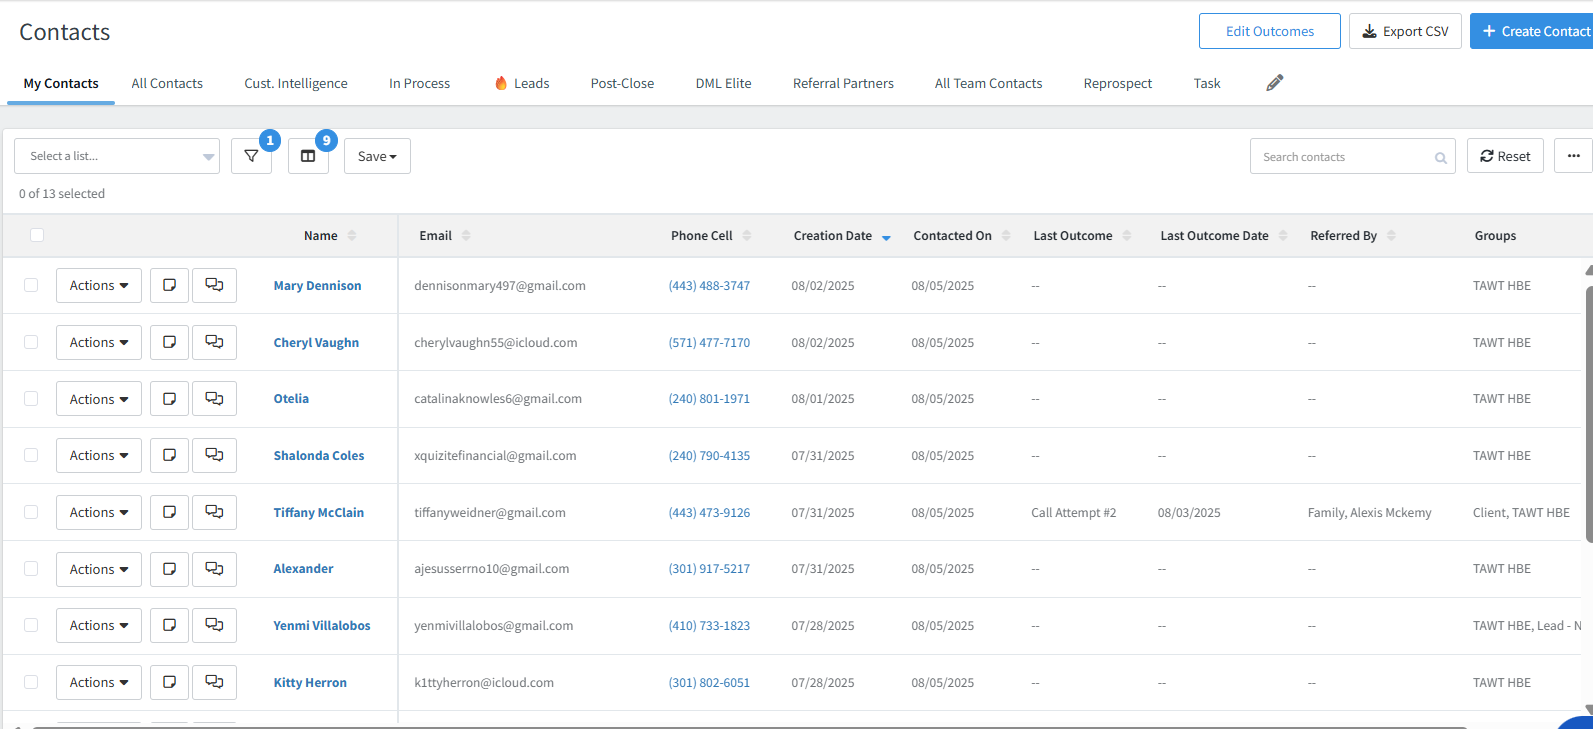Click the three-dots more options button
1593x729 pixels.
click(1573, 156)
